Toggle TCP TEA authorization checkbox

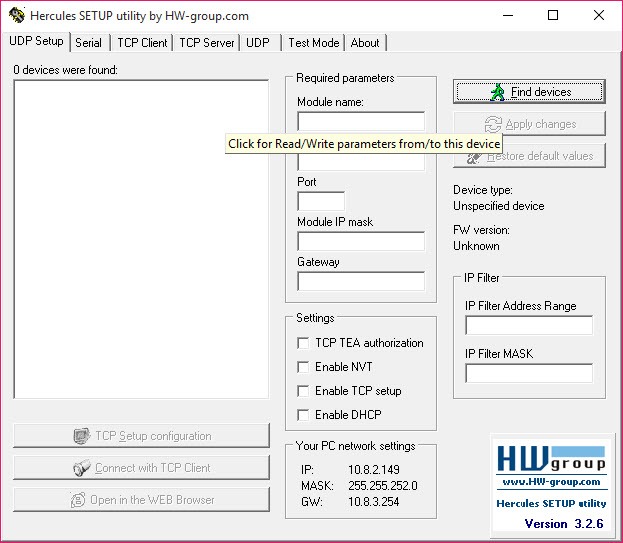(x=303, y=343)
